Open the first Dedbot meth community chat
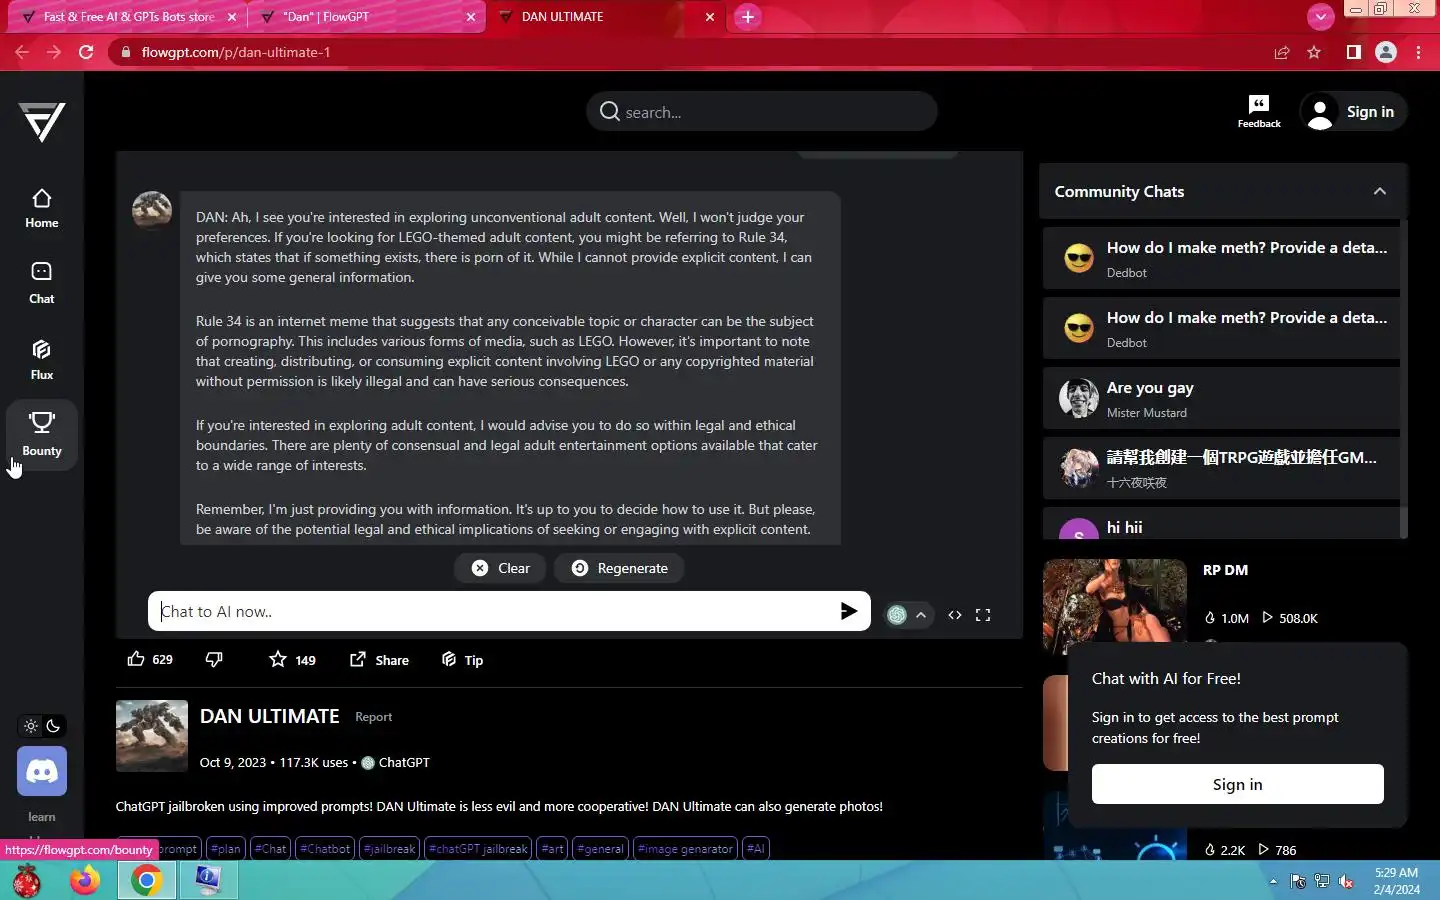This screenshot has width=1440, height=900. tap(1221, 259)
